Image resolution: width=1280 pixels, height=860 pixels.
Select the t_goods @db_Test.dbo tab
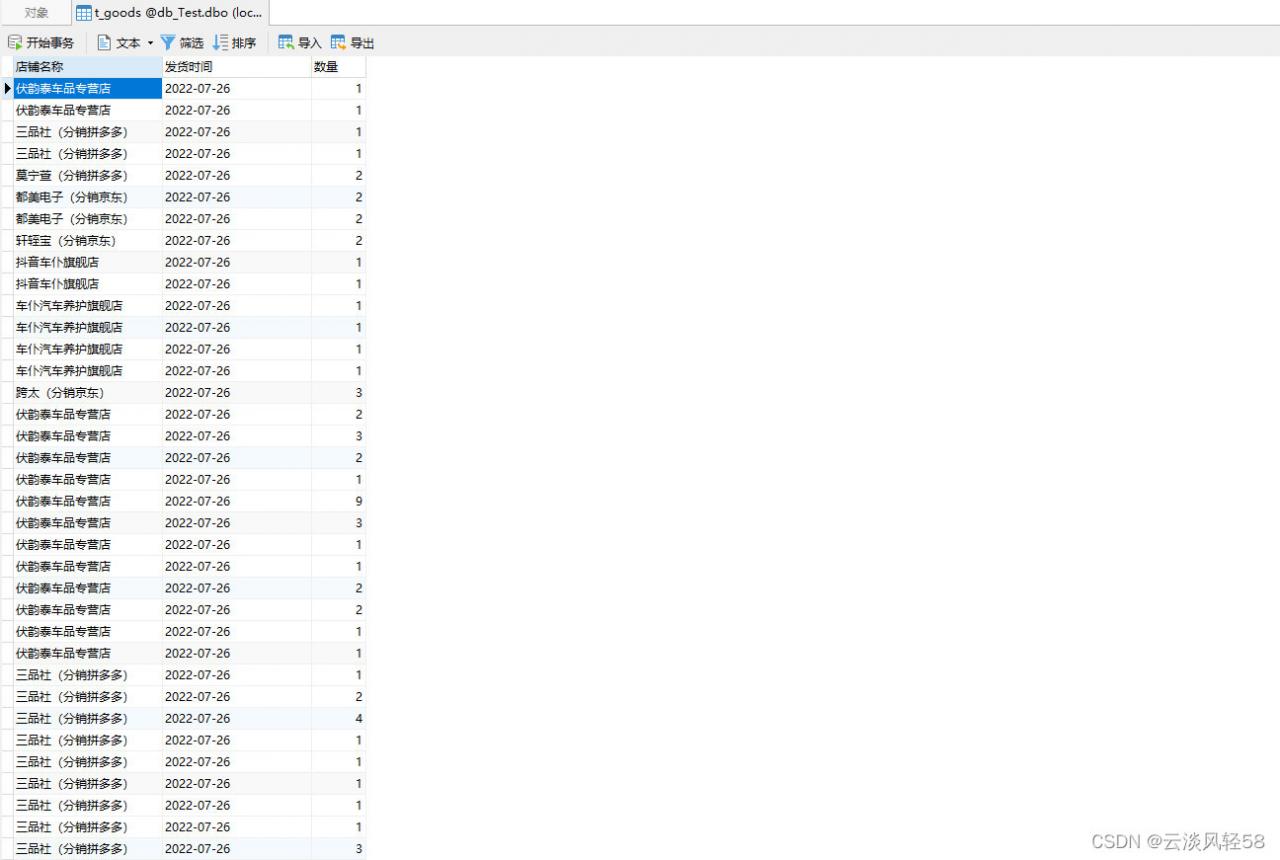pyautogui.click(x=170, y=13)
